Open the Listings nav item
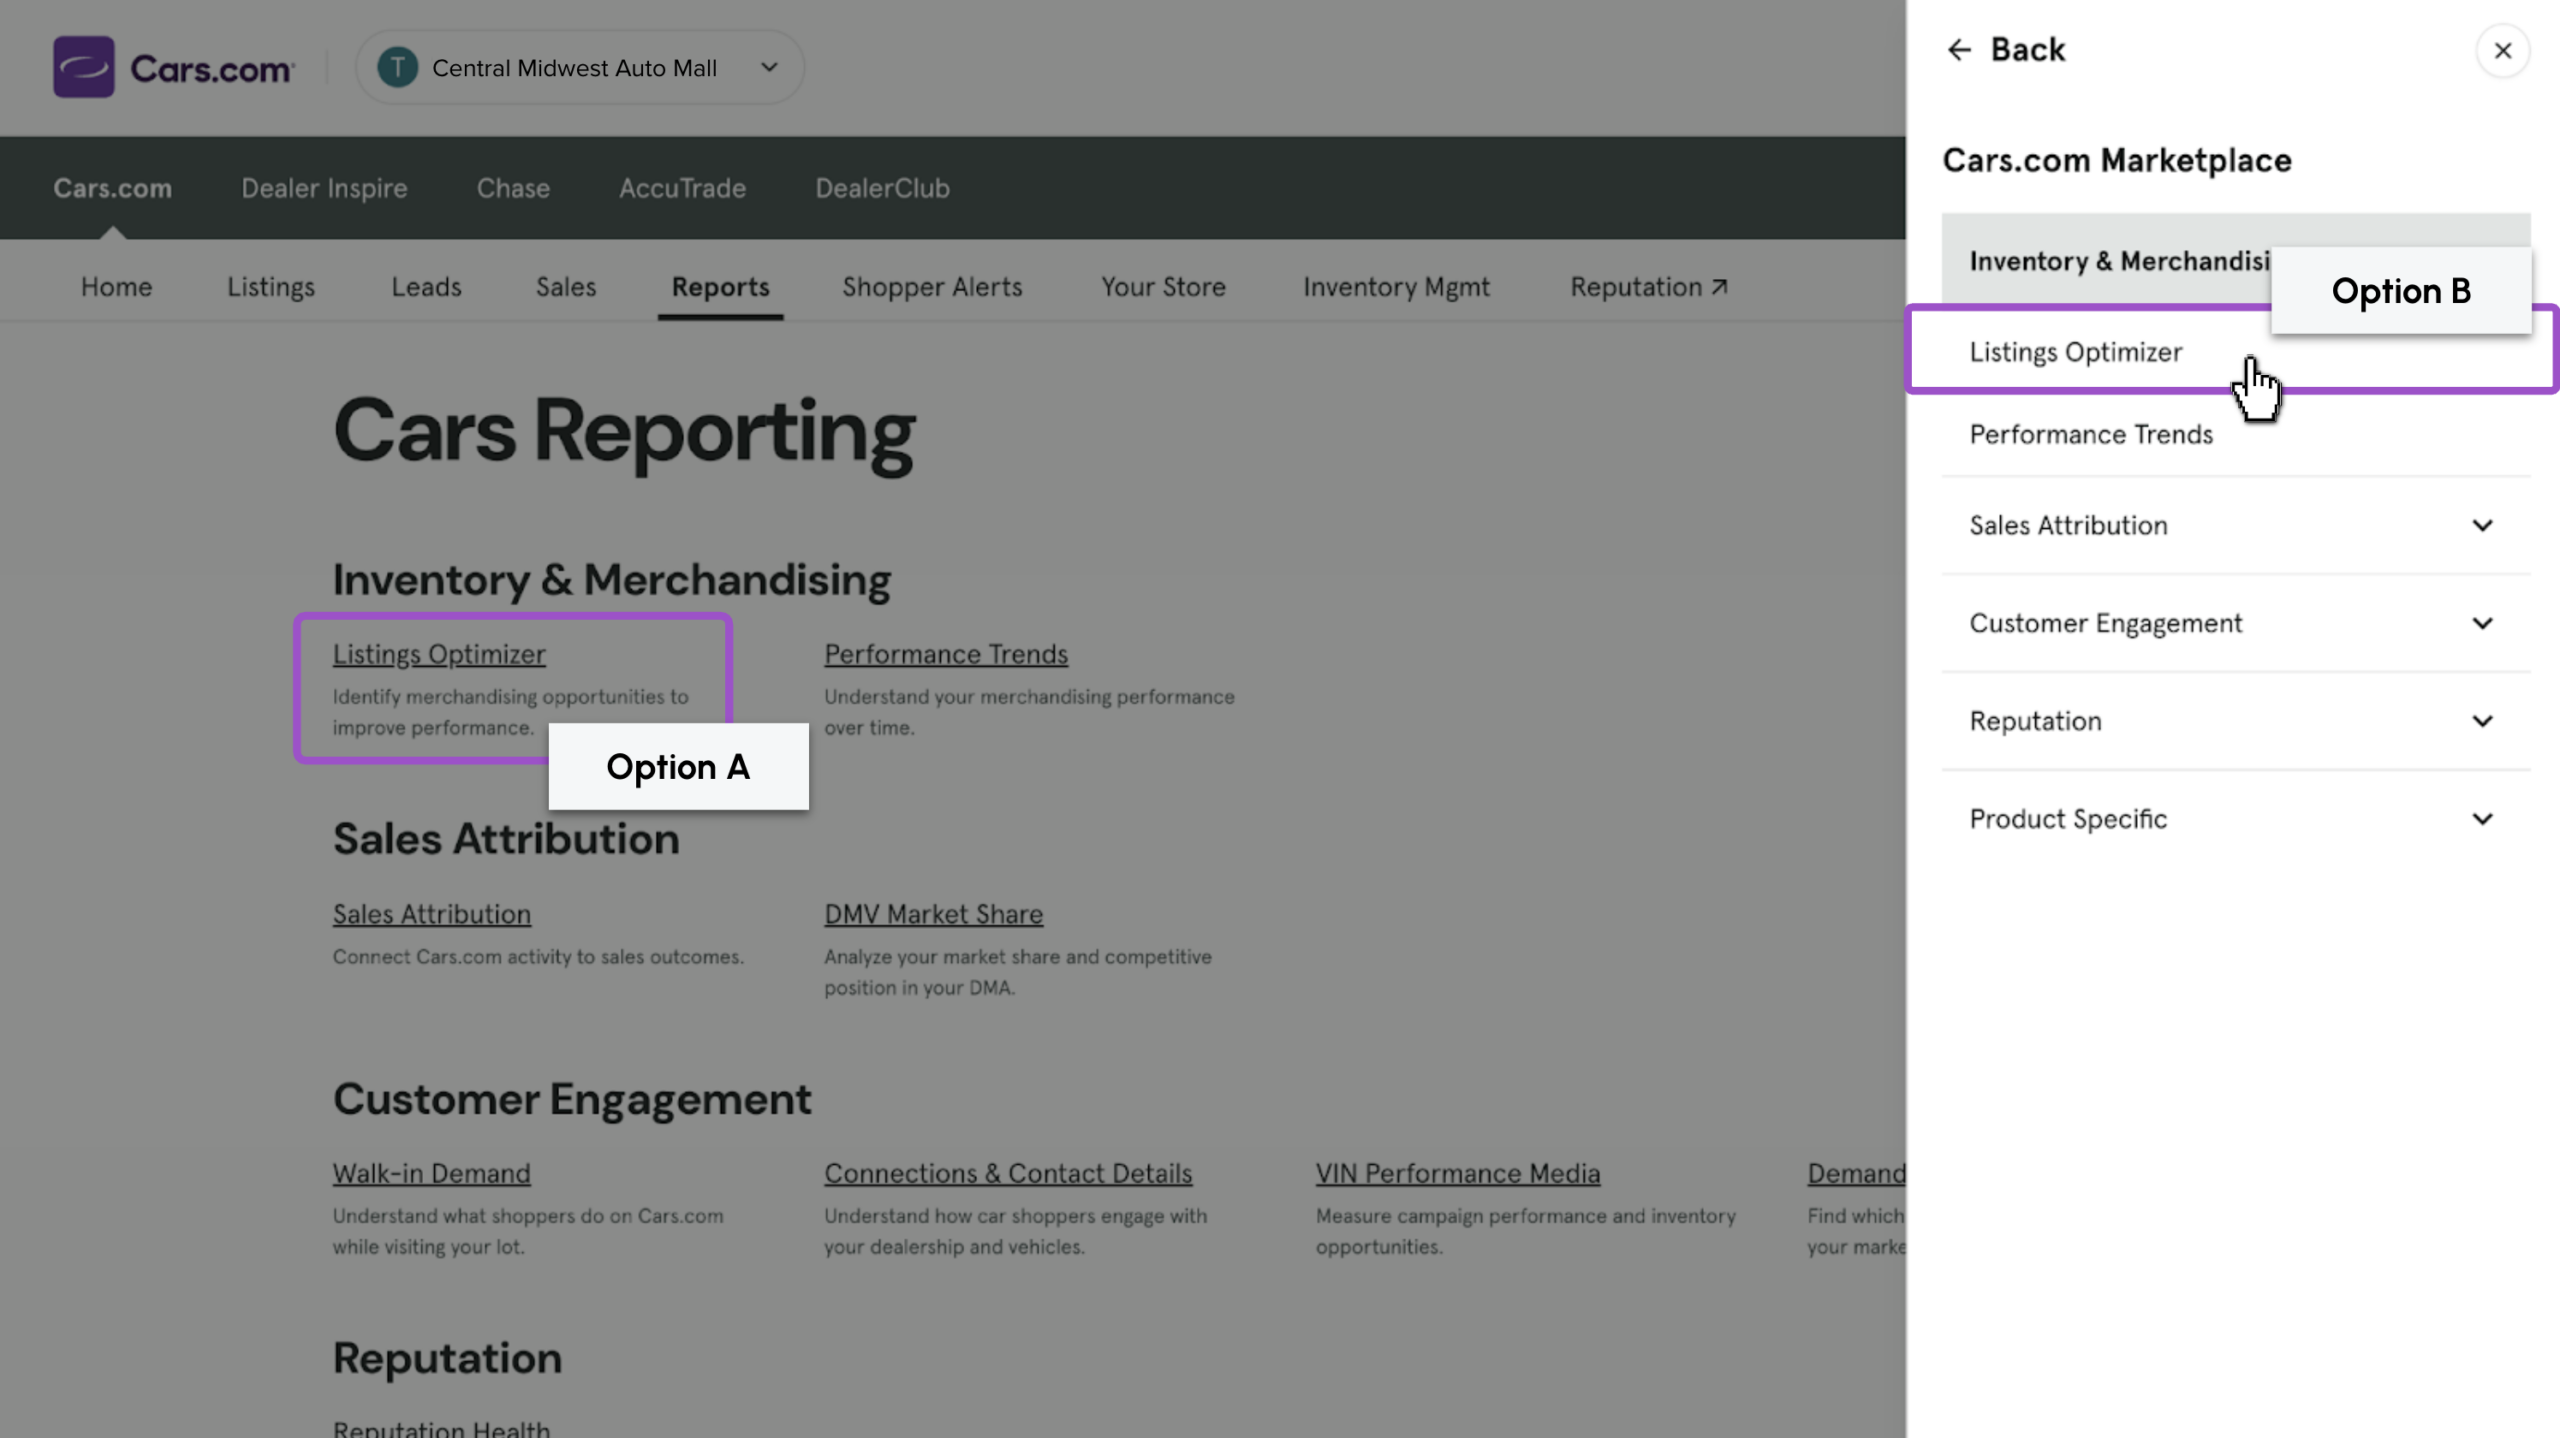Image resolution: width=2560 pixels, height=1438 pixels. (271, 287)
